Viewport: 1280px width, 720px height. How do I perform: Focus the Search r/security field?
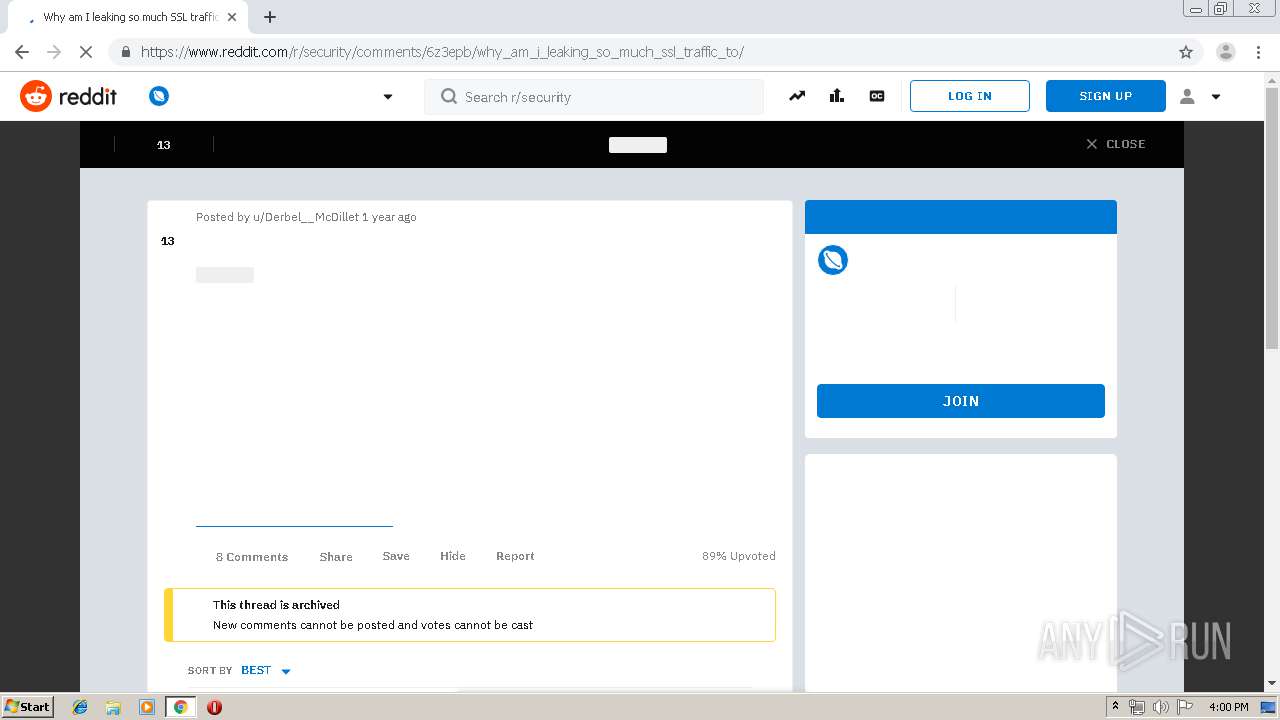(594, 97)
